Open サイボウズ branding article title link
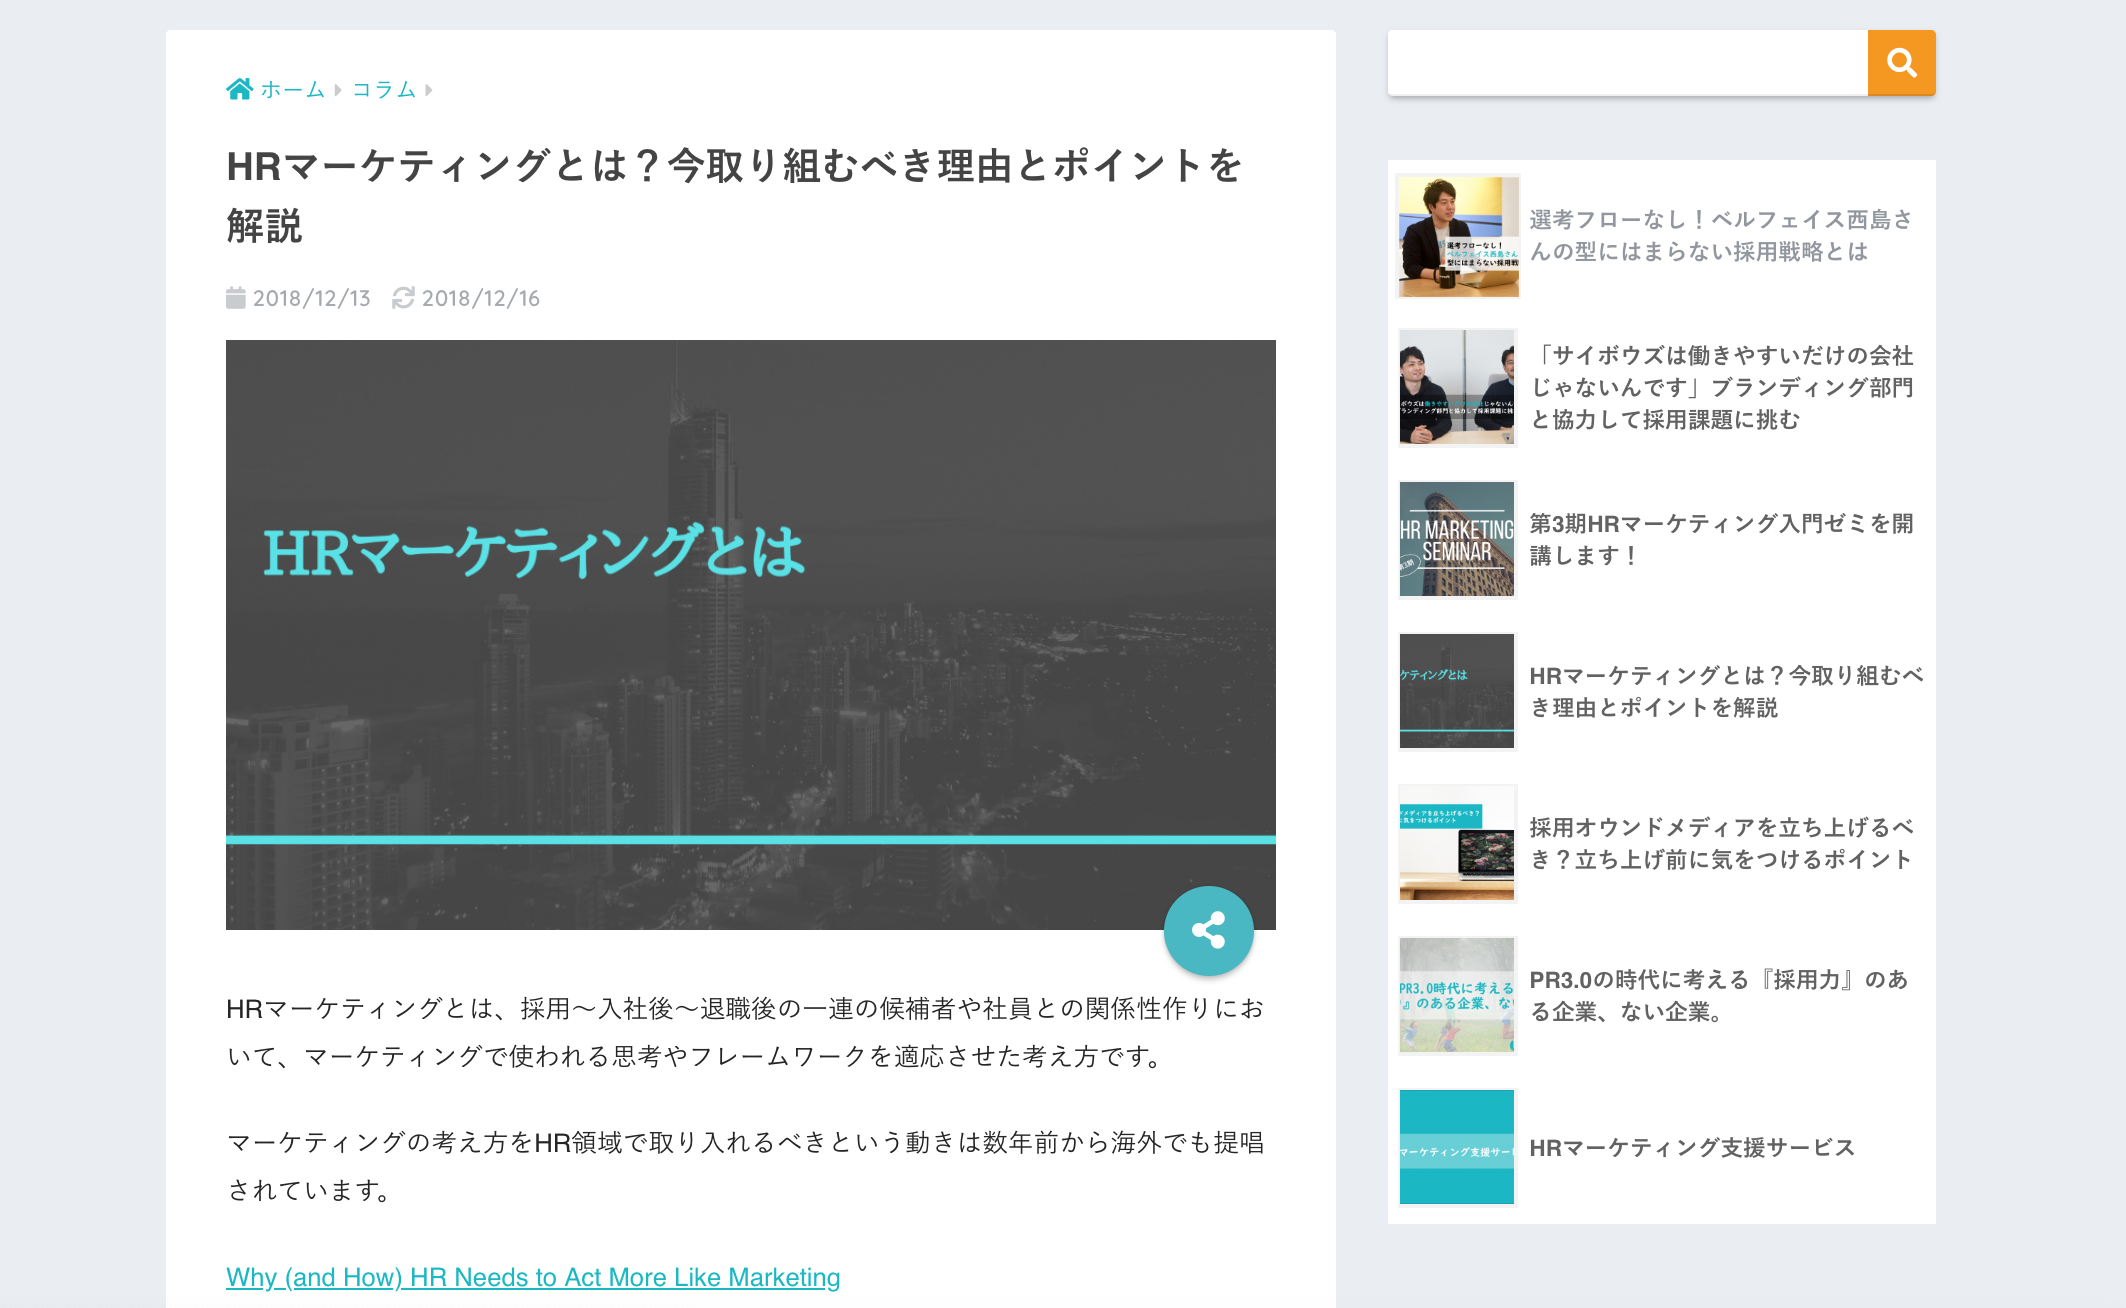Screen dimensions: 2126x1308 1721,387
